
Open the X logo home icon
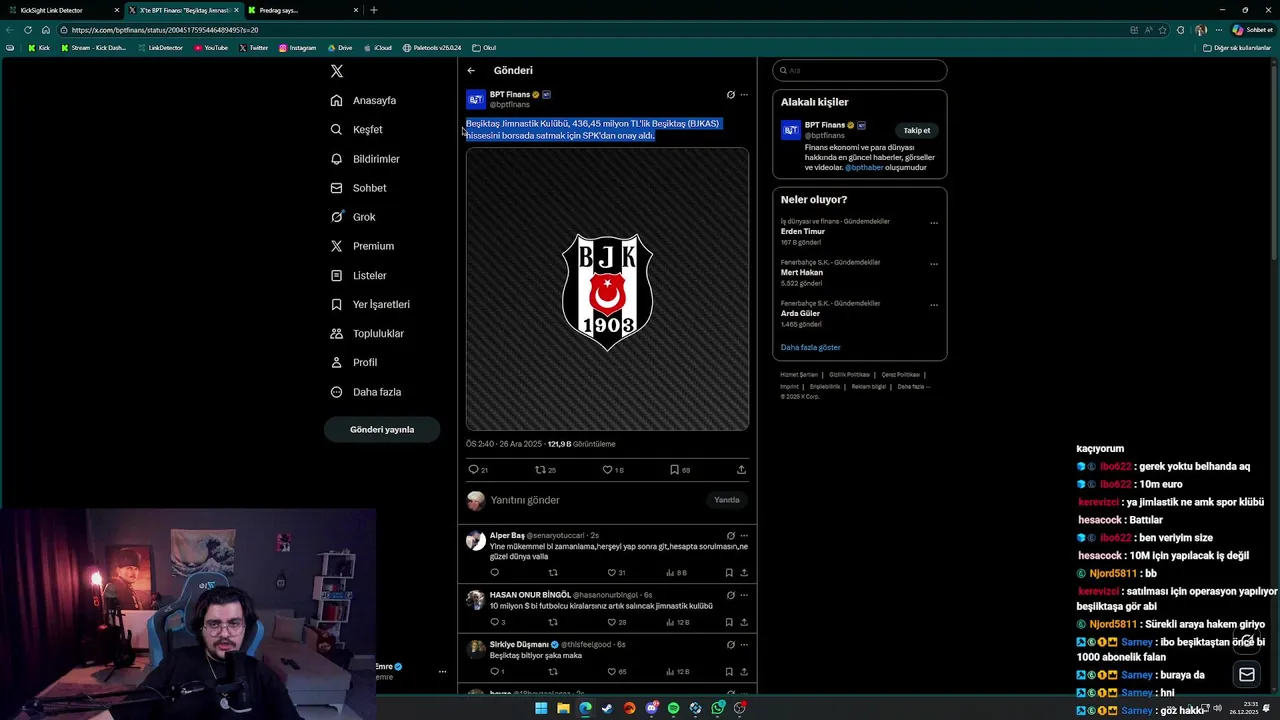point(337,71)
